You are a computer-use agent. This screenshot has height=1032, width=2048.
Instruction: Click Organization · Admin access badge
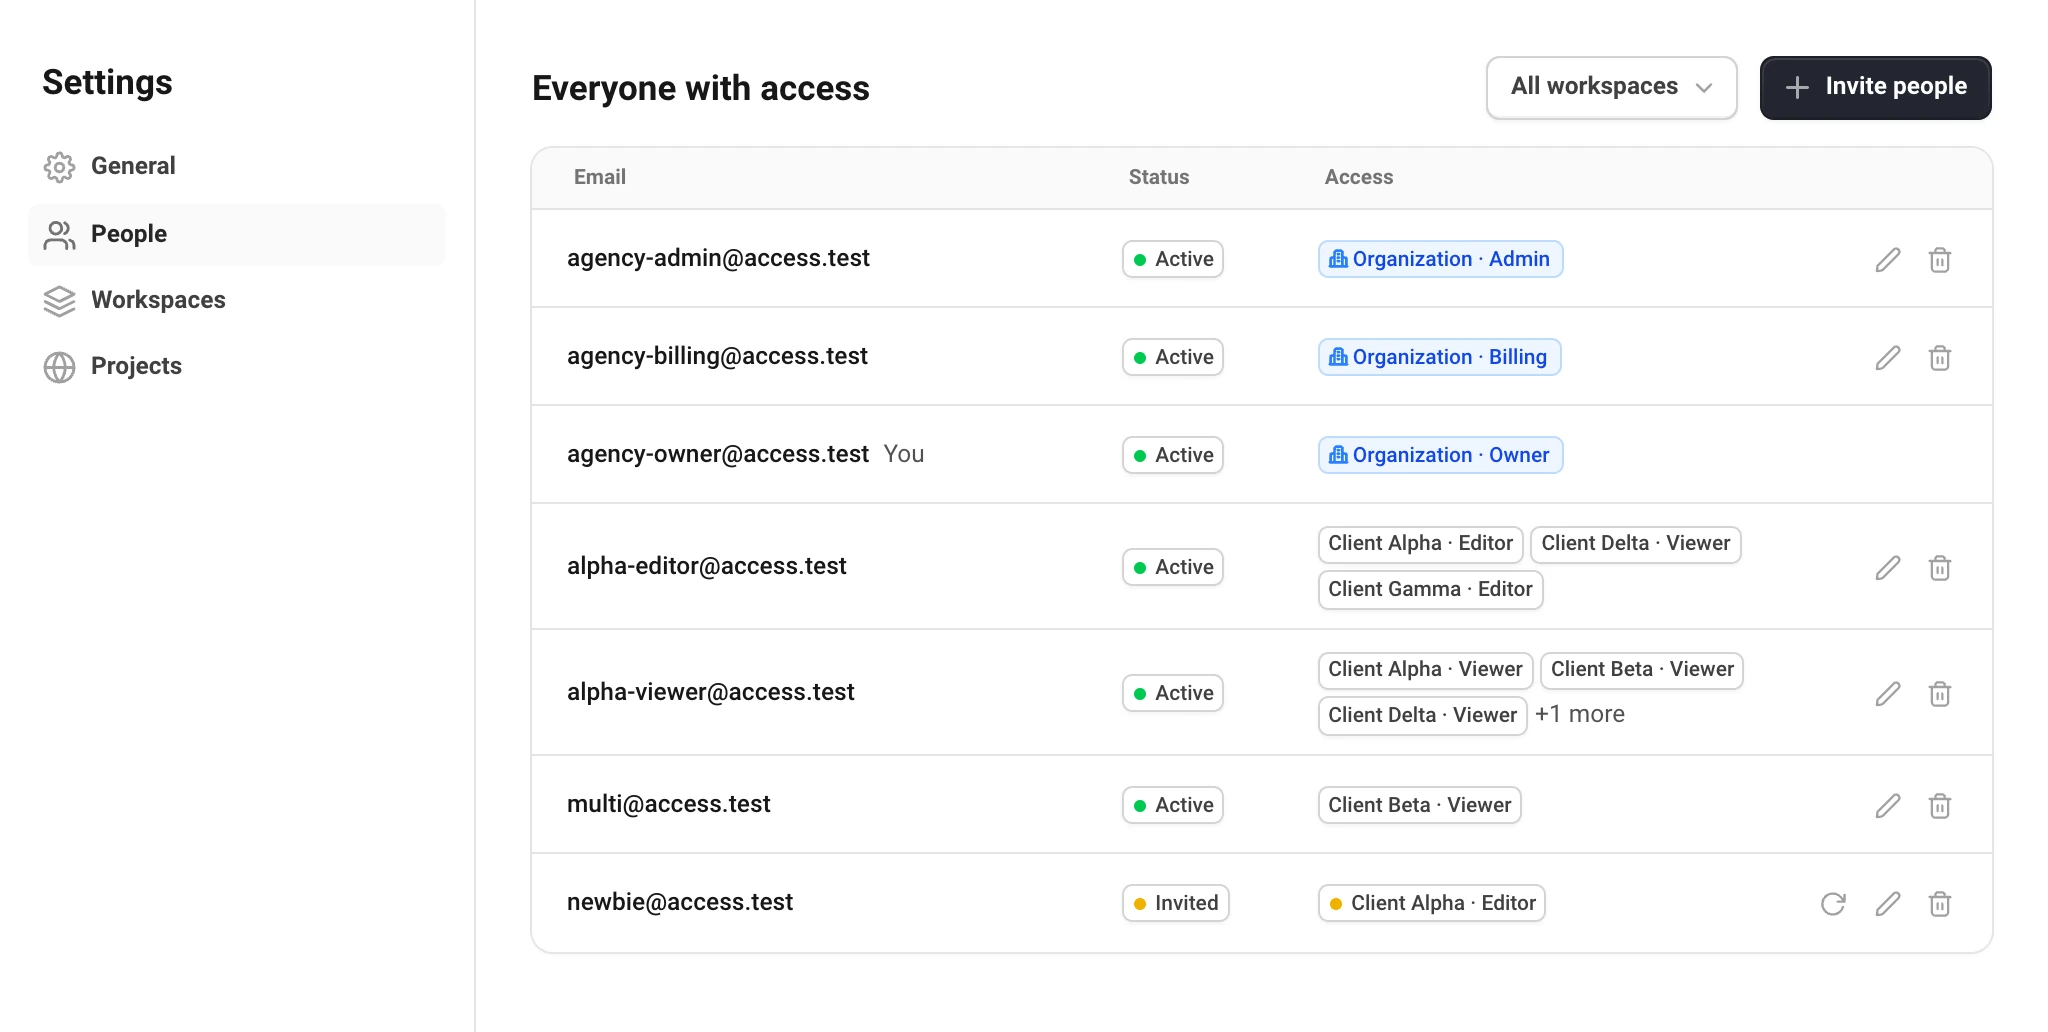(x=1440, y=259)
